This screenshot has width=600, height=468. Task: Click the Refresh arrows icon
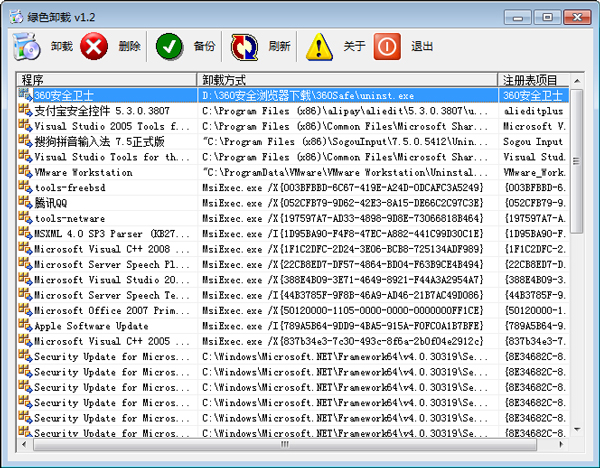[x=244, y=47]
